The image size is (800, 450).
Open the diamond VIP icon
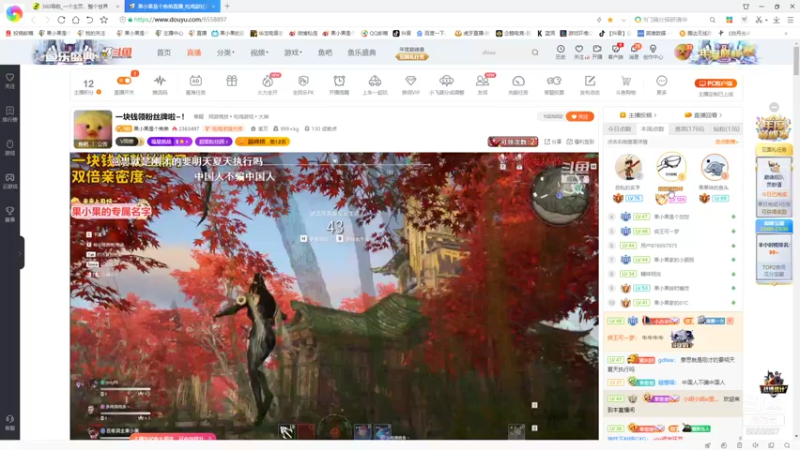pyautogui.click(x=411, y=81)
